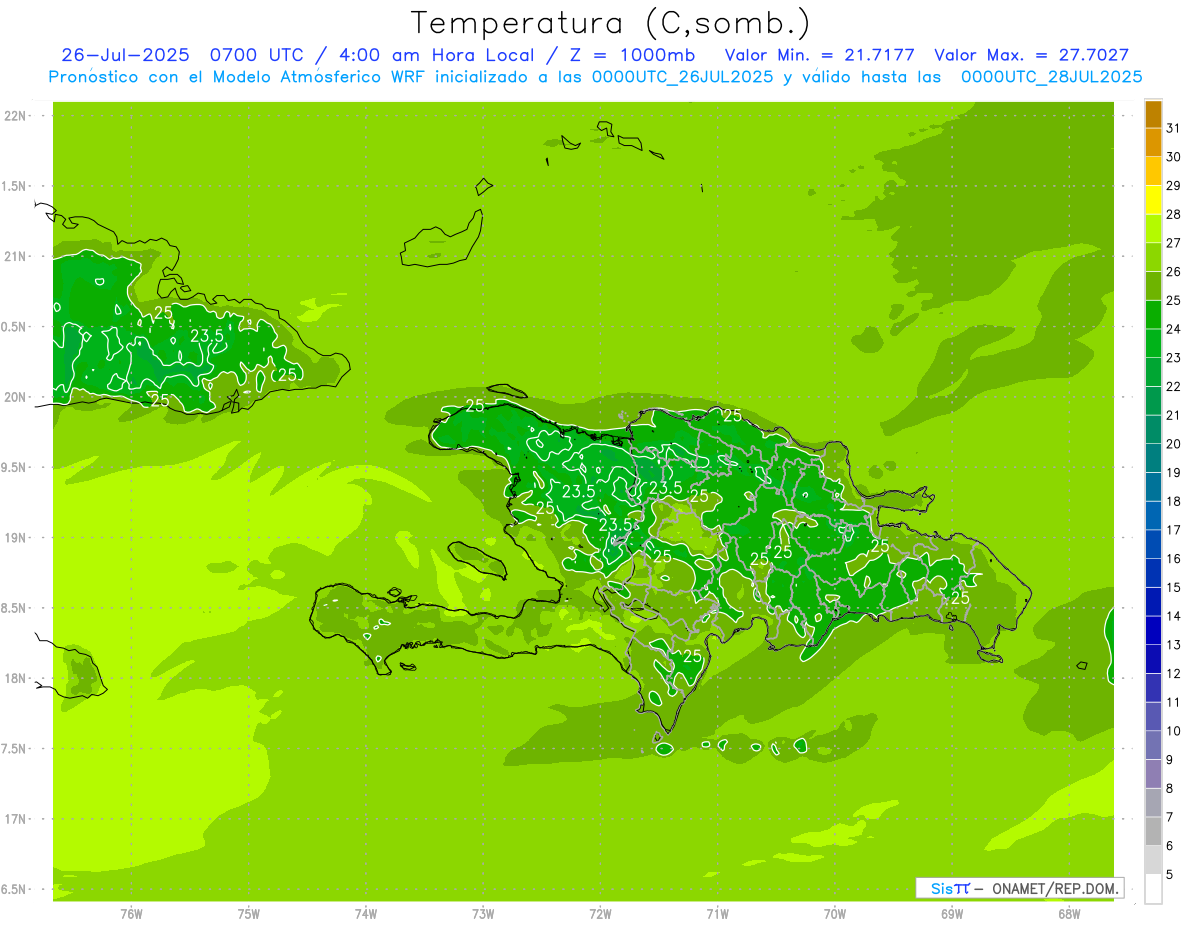Click the "21N" latitude axis label

pyautogui.click(x=15, y=257)
